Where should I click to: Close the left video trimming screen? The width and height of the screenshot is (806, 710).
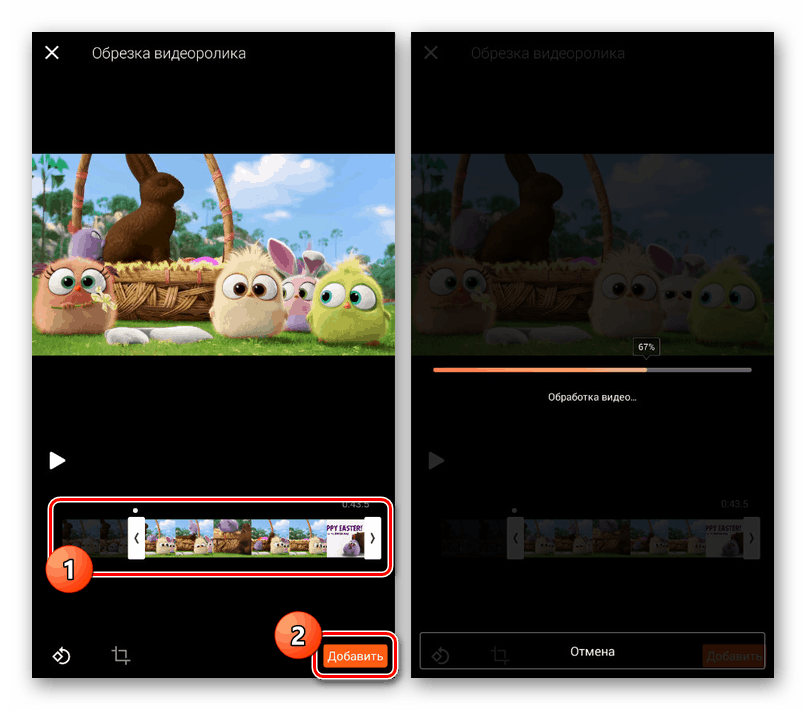[52, 52]
